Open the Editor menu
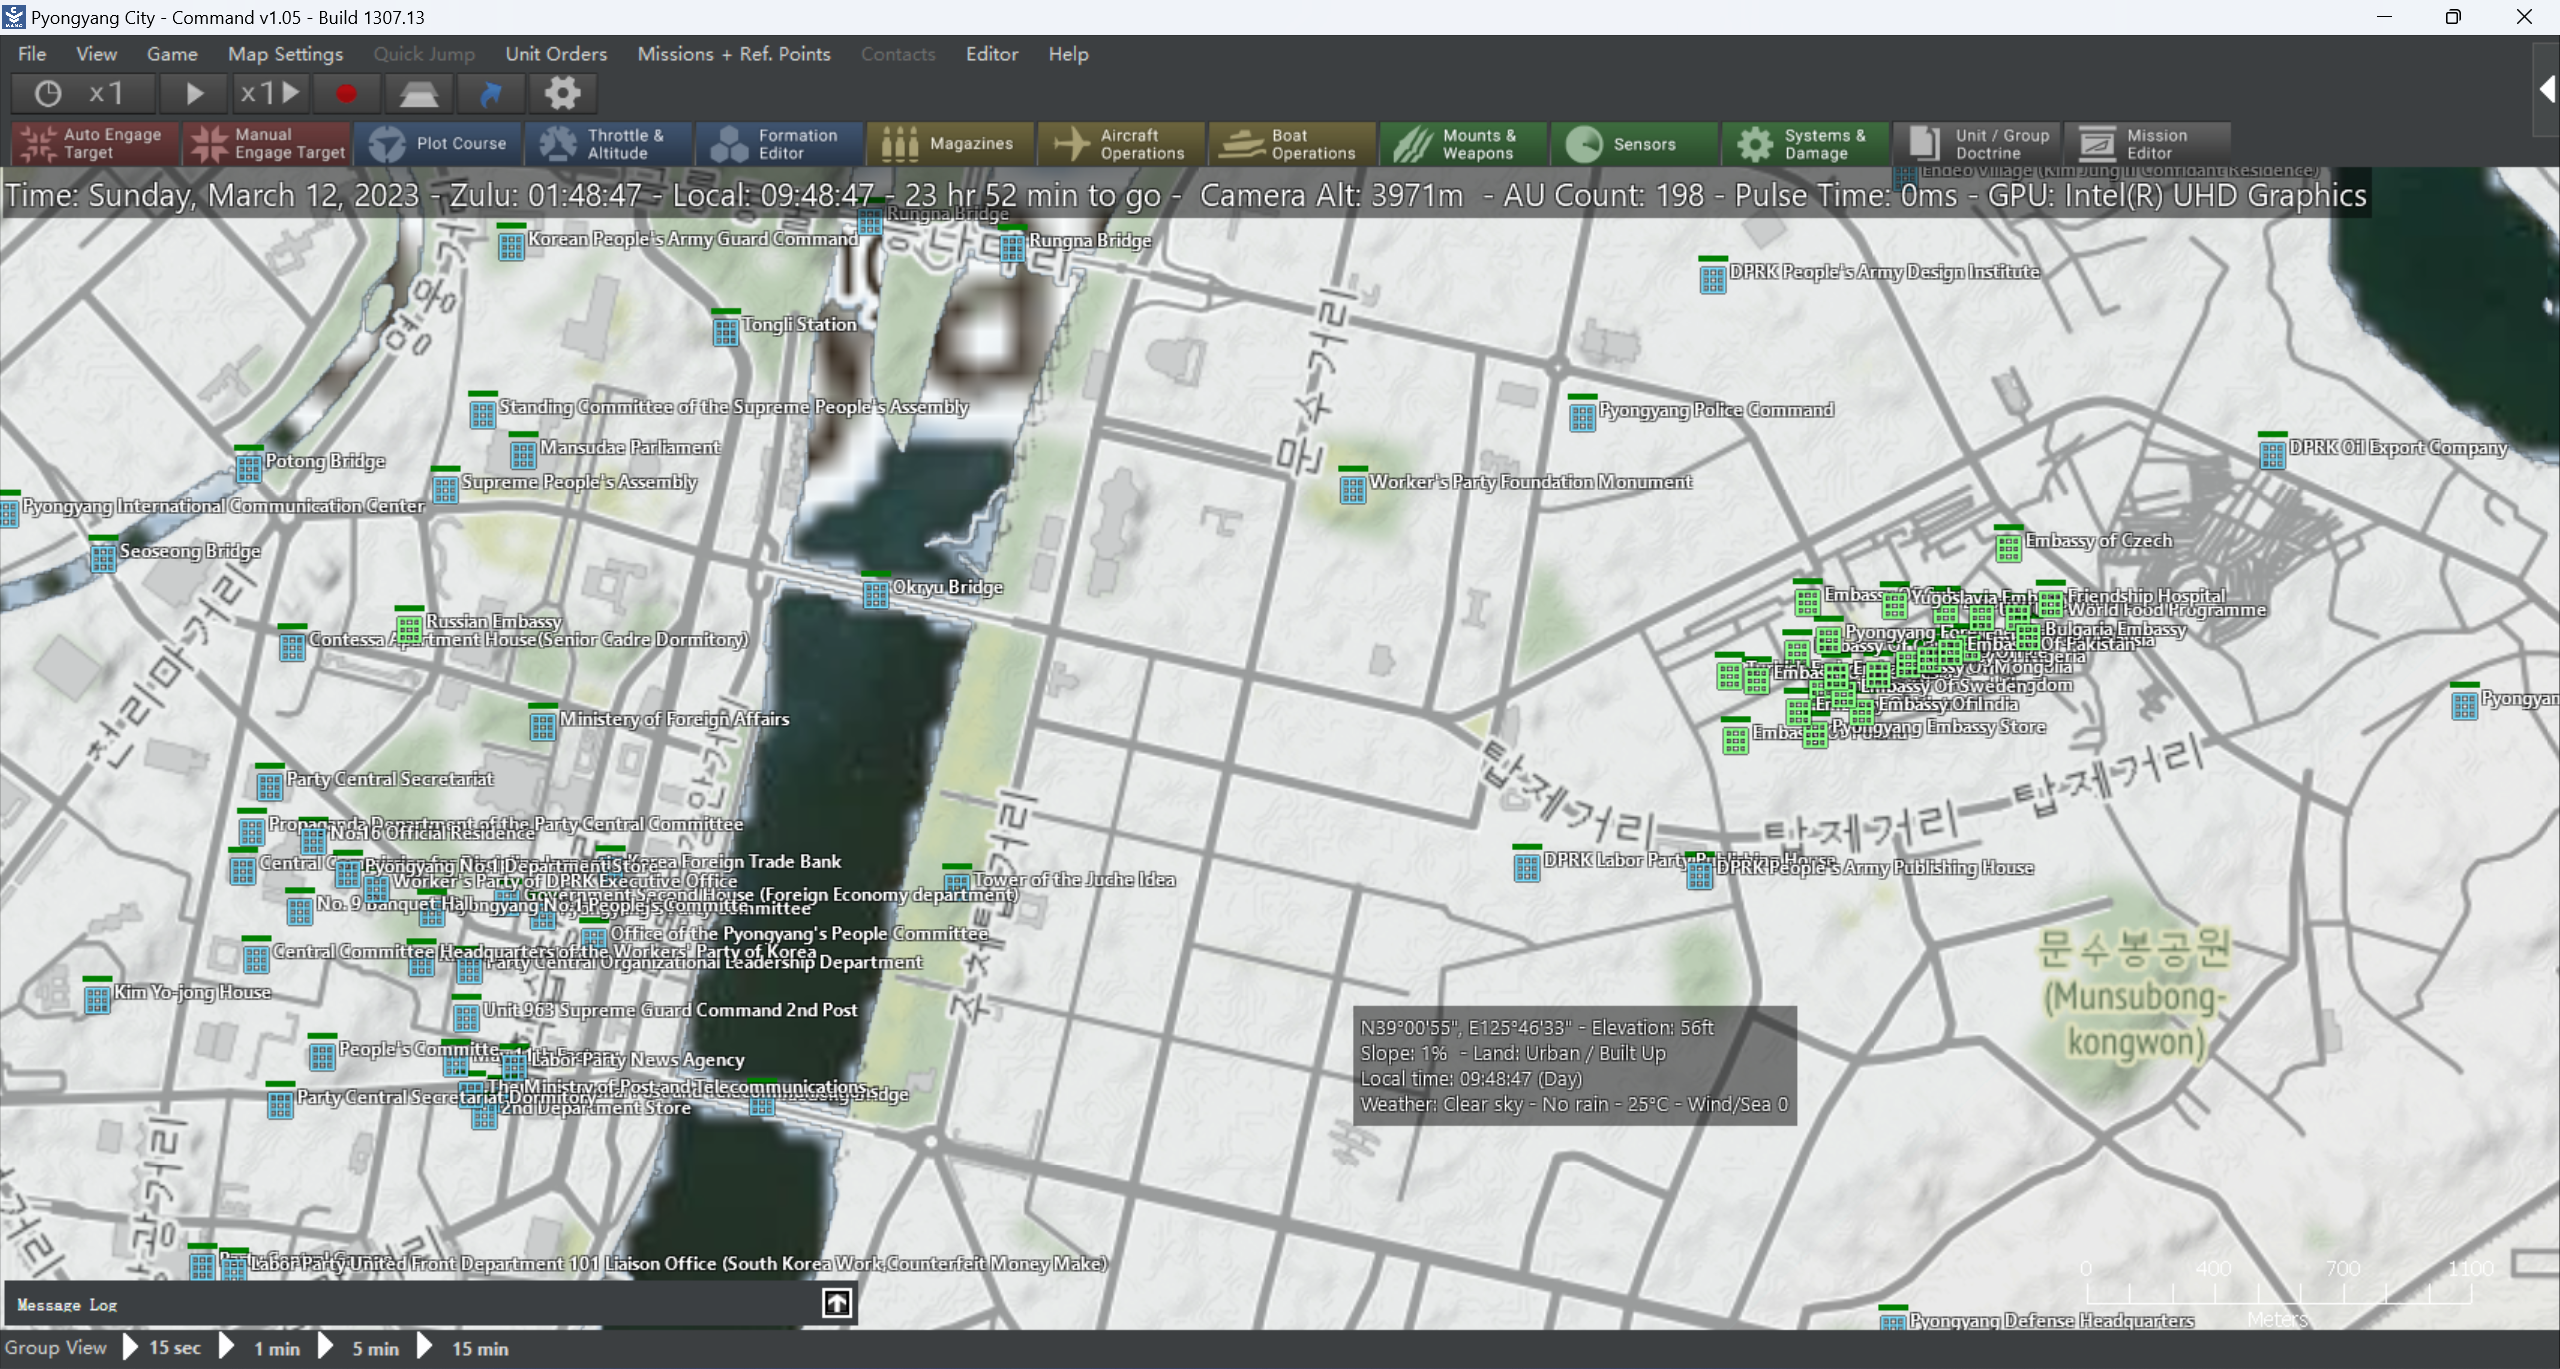Viewport: 2560px width, 1369px height. click(x=992, y=54)
